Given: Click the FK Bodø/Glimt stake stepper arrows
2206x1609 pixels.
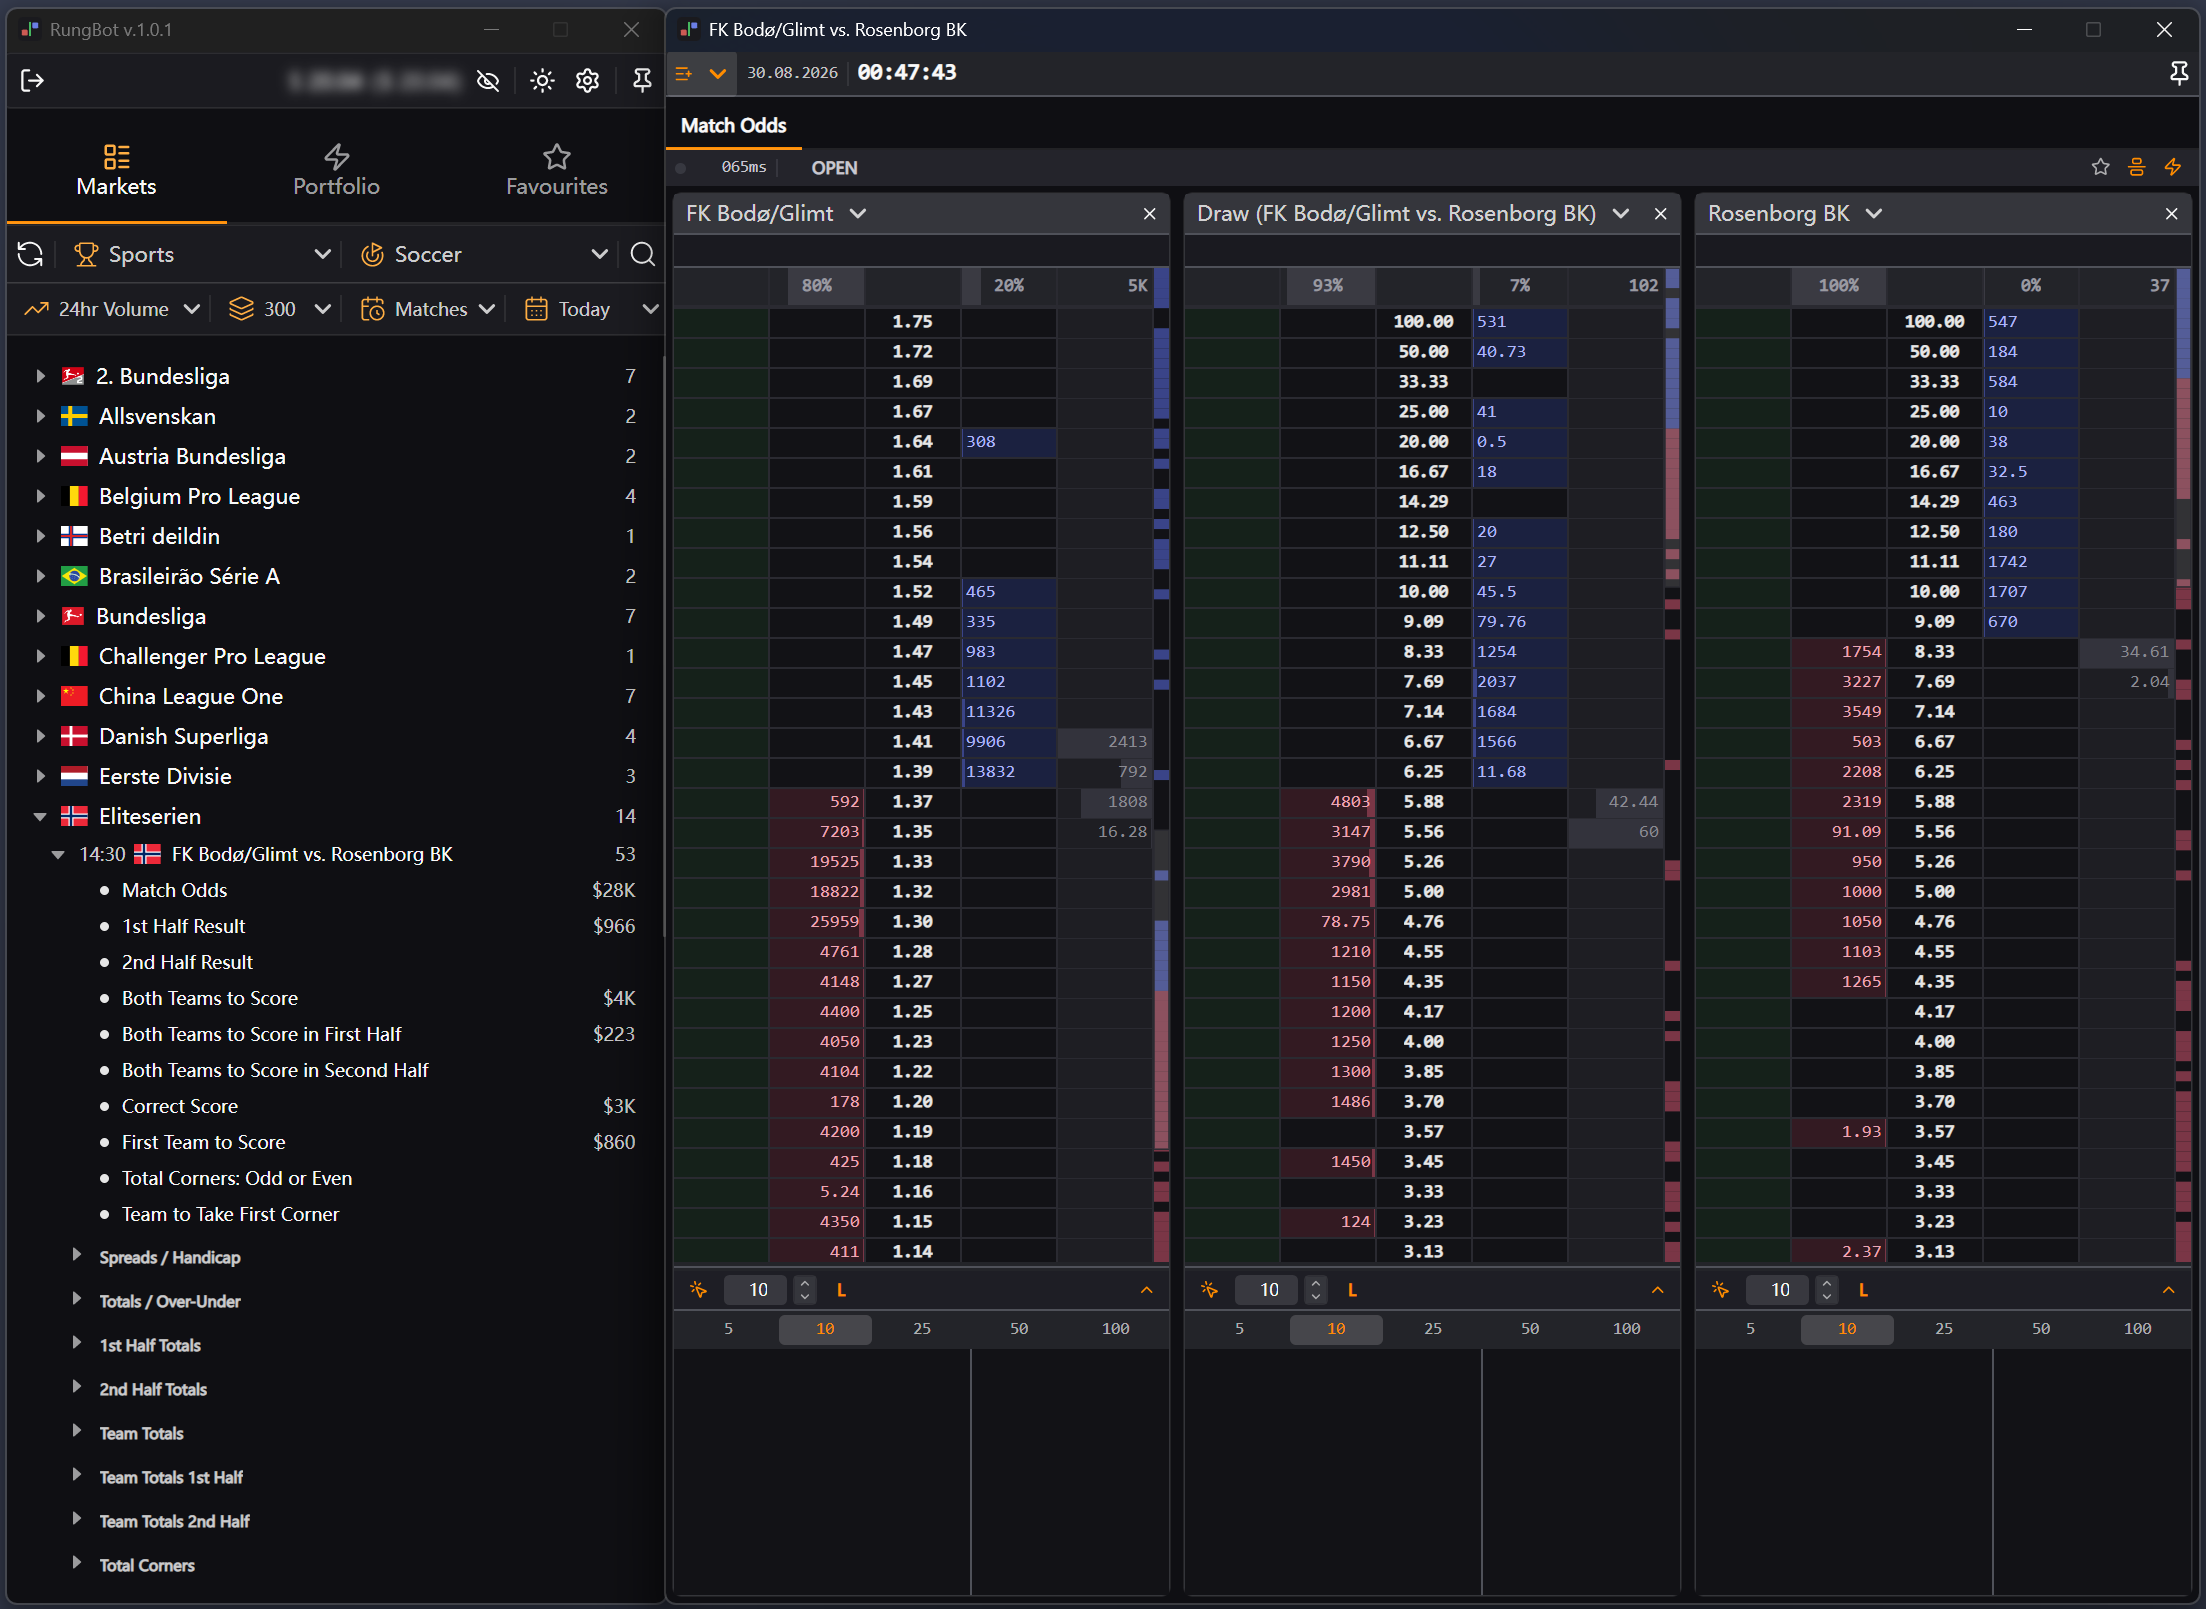Looking at the screenshot, I should pyautogui.click(x=805, y=1290).
